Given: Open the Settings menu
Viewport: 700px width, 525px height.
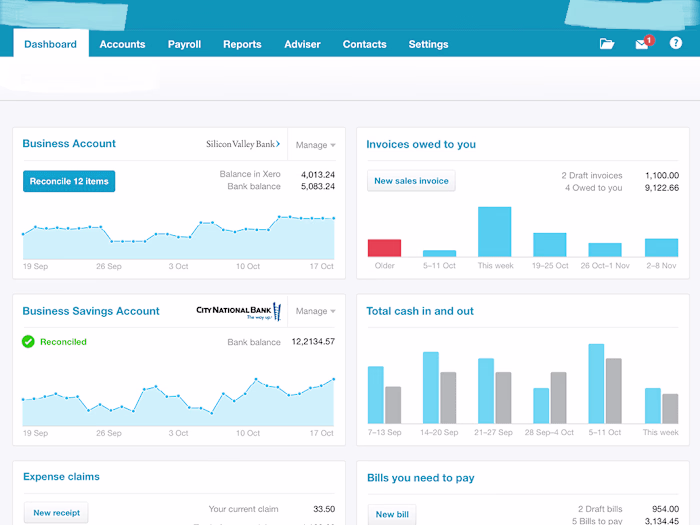Looking at the screenshot, I should pyautogui.click(x=428, y=44).
